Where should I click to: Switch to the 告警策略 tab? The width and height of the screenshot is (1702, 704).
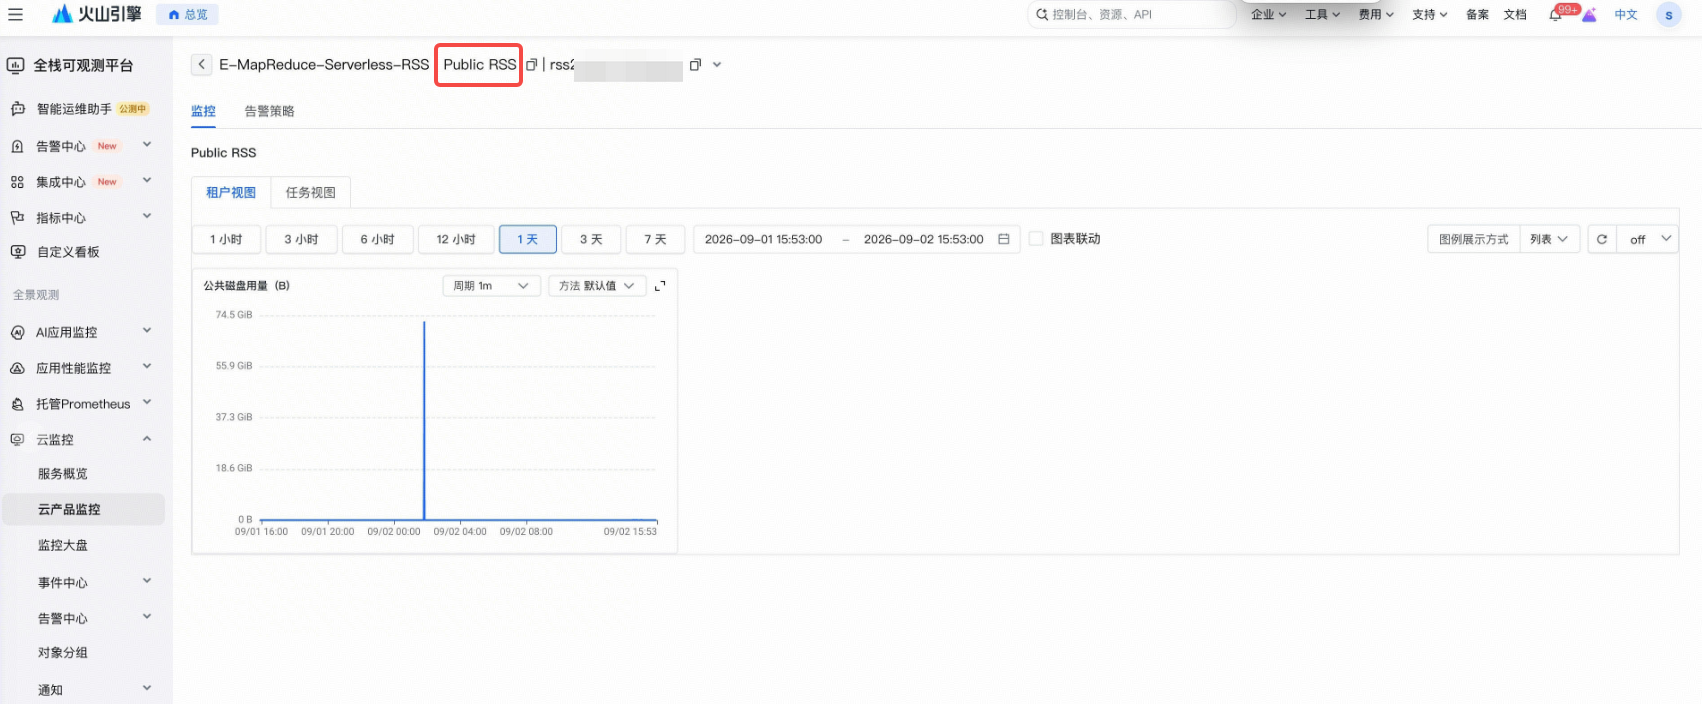click(269, 111)
